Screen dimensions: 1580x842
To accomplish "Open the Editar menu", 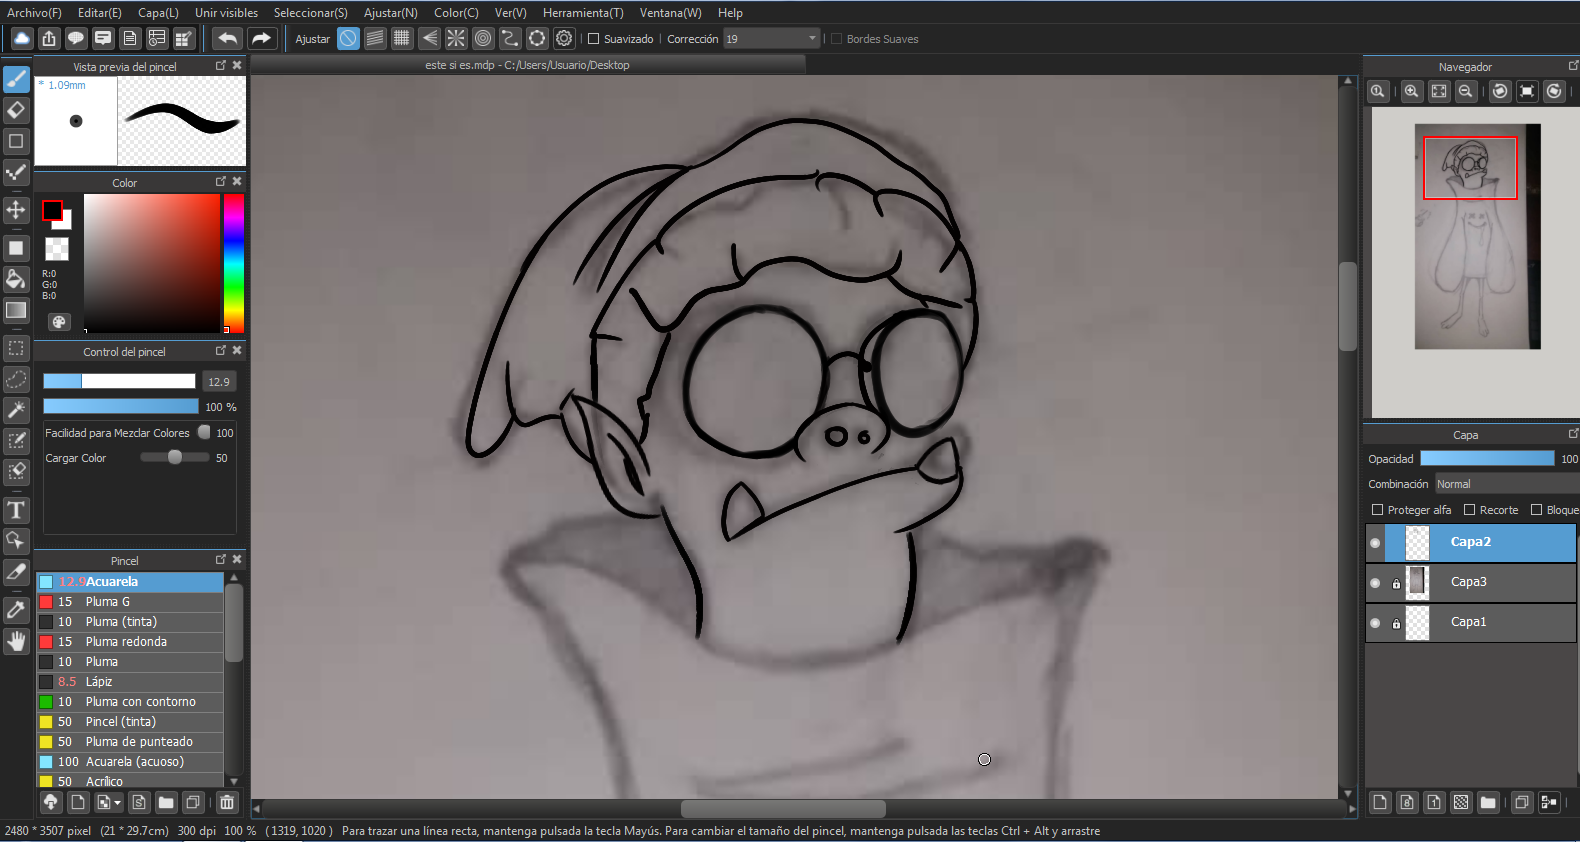I will [x=100, y=13].
